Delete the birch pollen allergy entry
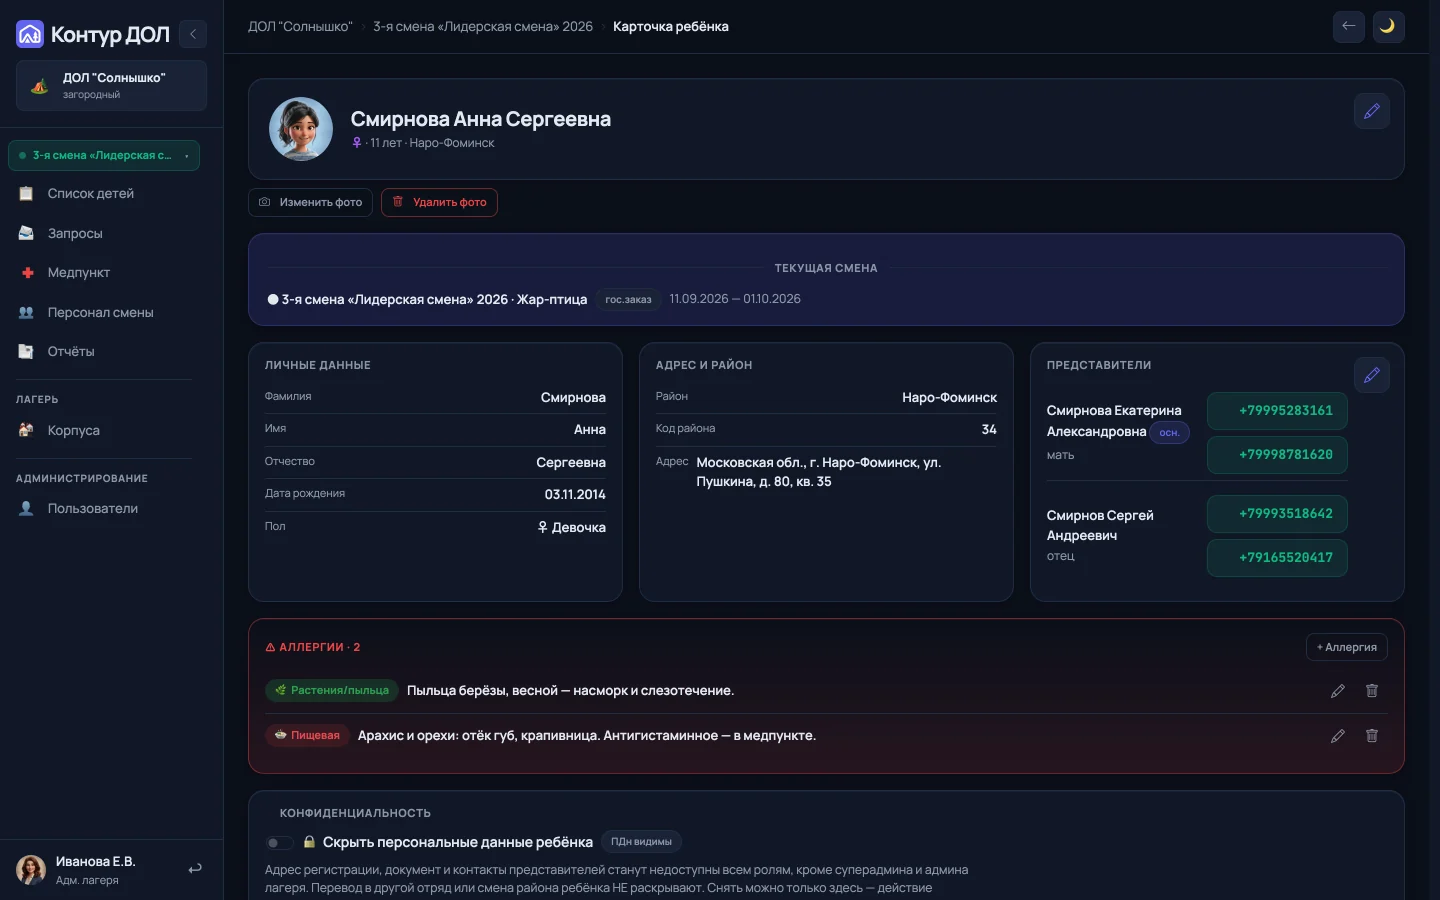 tap(1372, 691)
